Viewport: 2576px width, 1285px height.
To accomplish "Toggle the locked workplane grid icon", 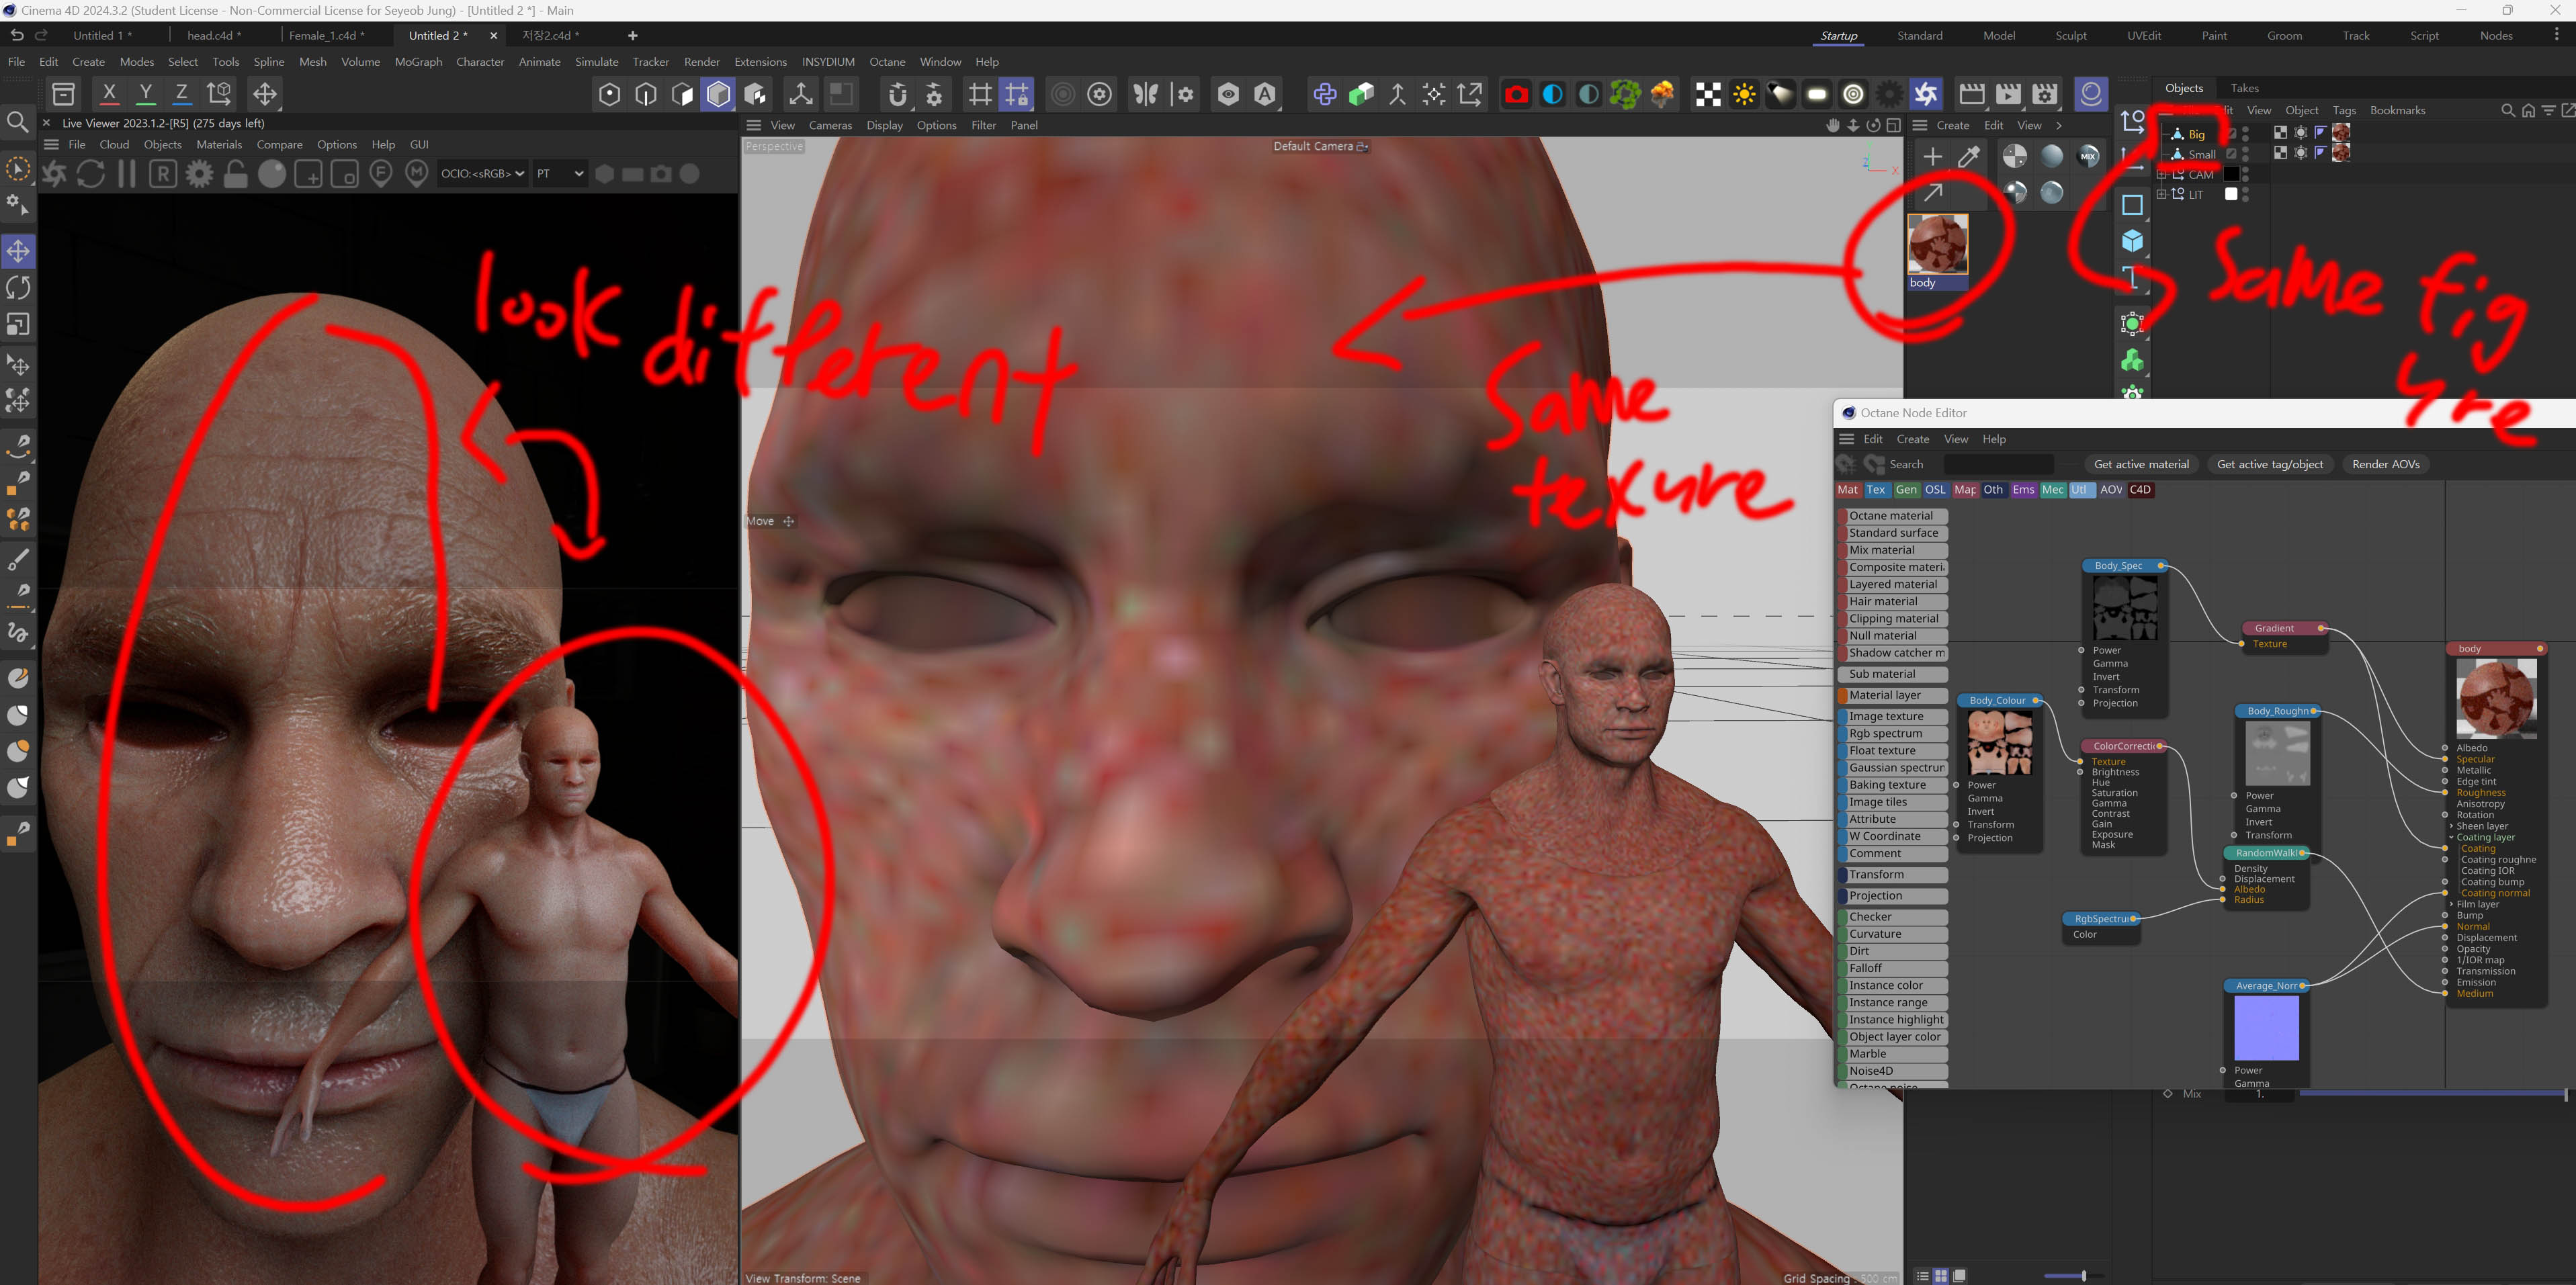I will [1017, 94].
